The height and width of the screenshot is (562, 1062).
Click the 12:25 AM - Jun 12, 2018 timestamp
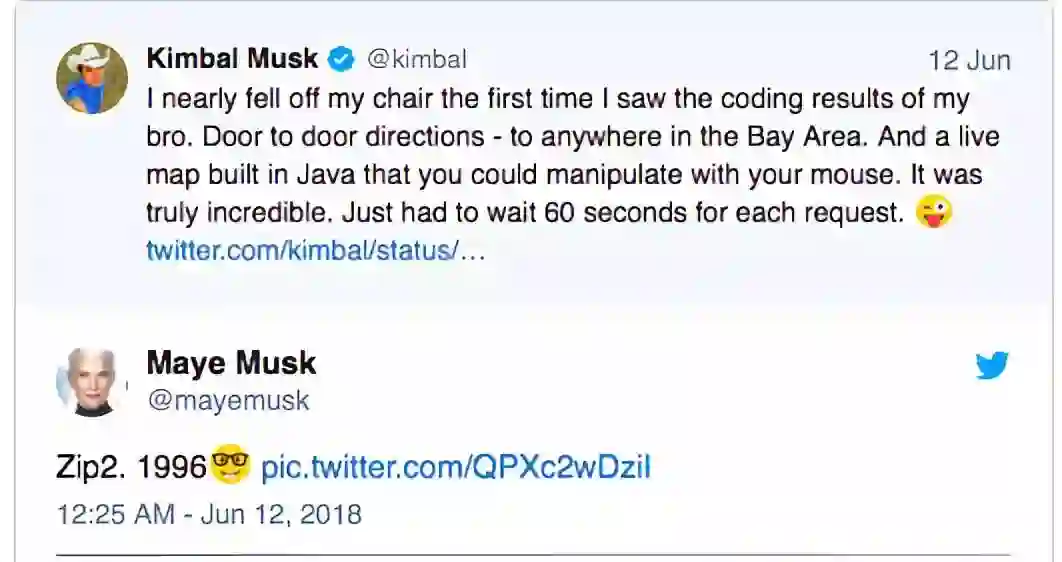tap(209, 515)
